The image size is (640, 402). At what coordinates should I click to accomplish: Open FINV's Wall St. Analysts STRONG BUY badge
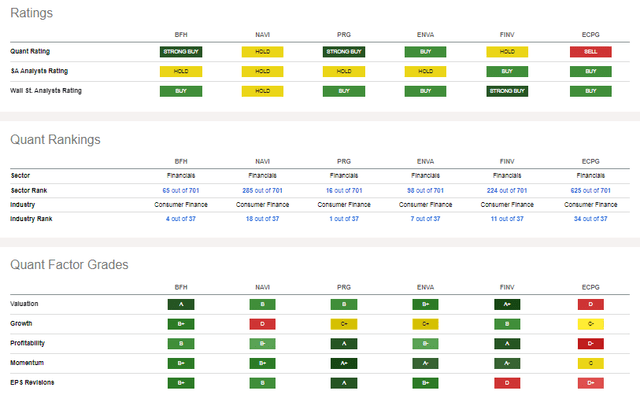[x=507, y=91]
